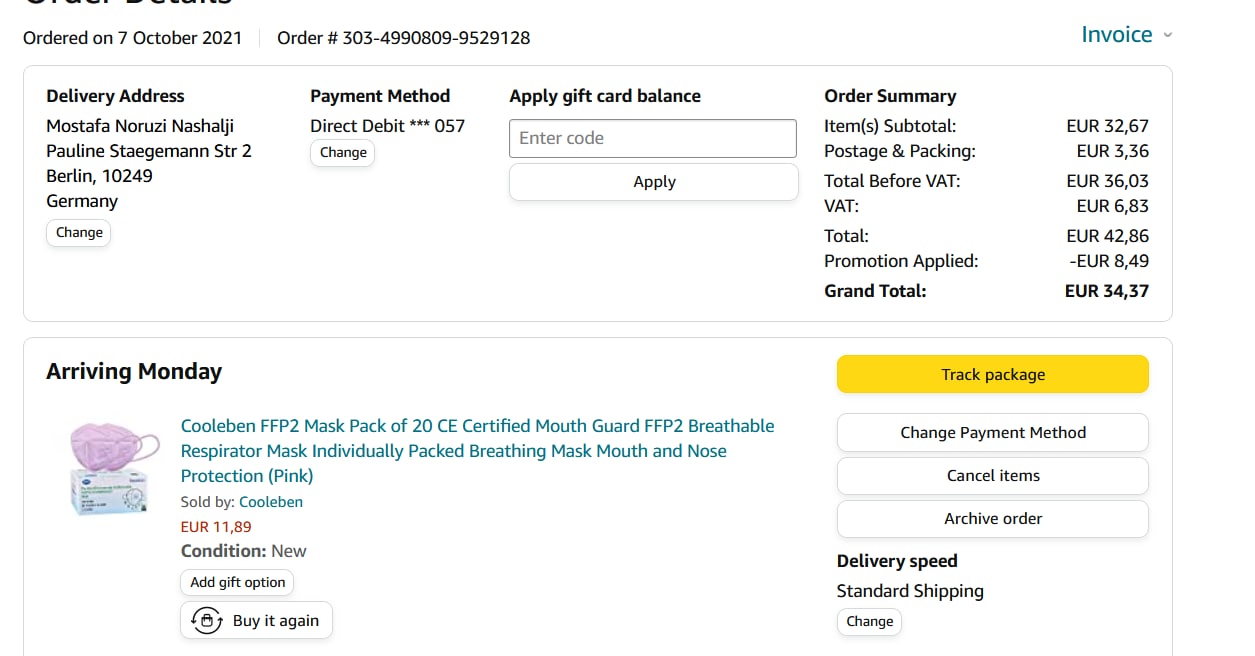This screenshot has height=656, width=1255.
Task: Click the Grand Total amount EUR 34,37
Action: click(x=1106, y=291)
